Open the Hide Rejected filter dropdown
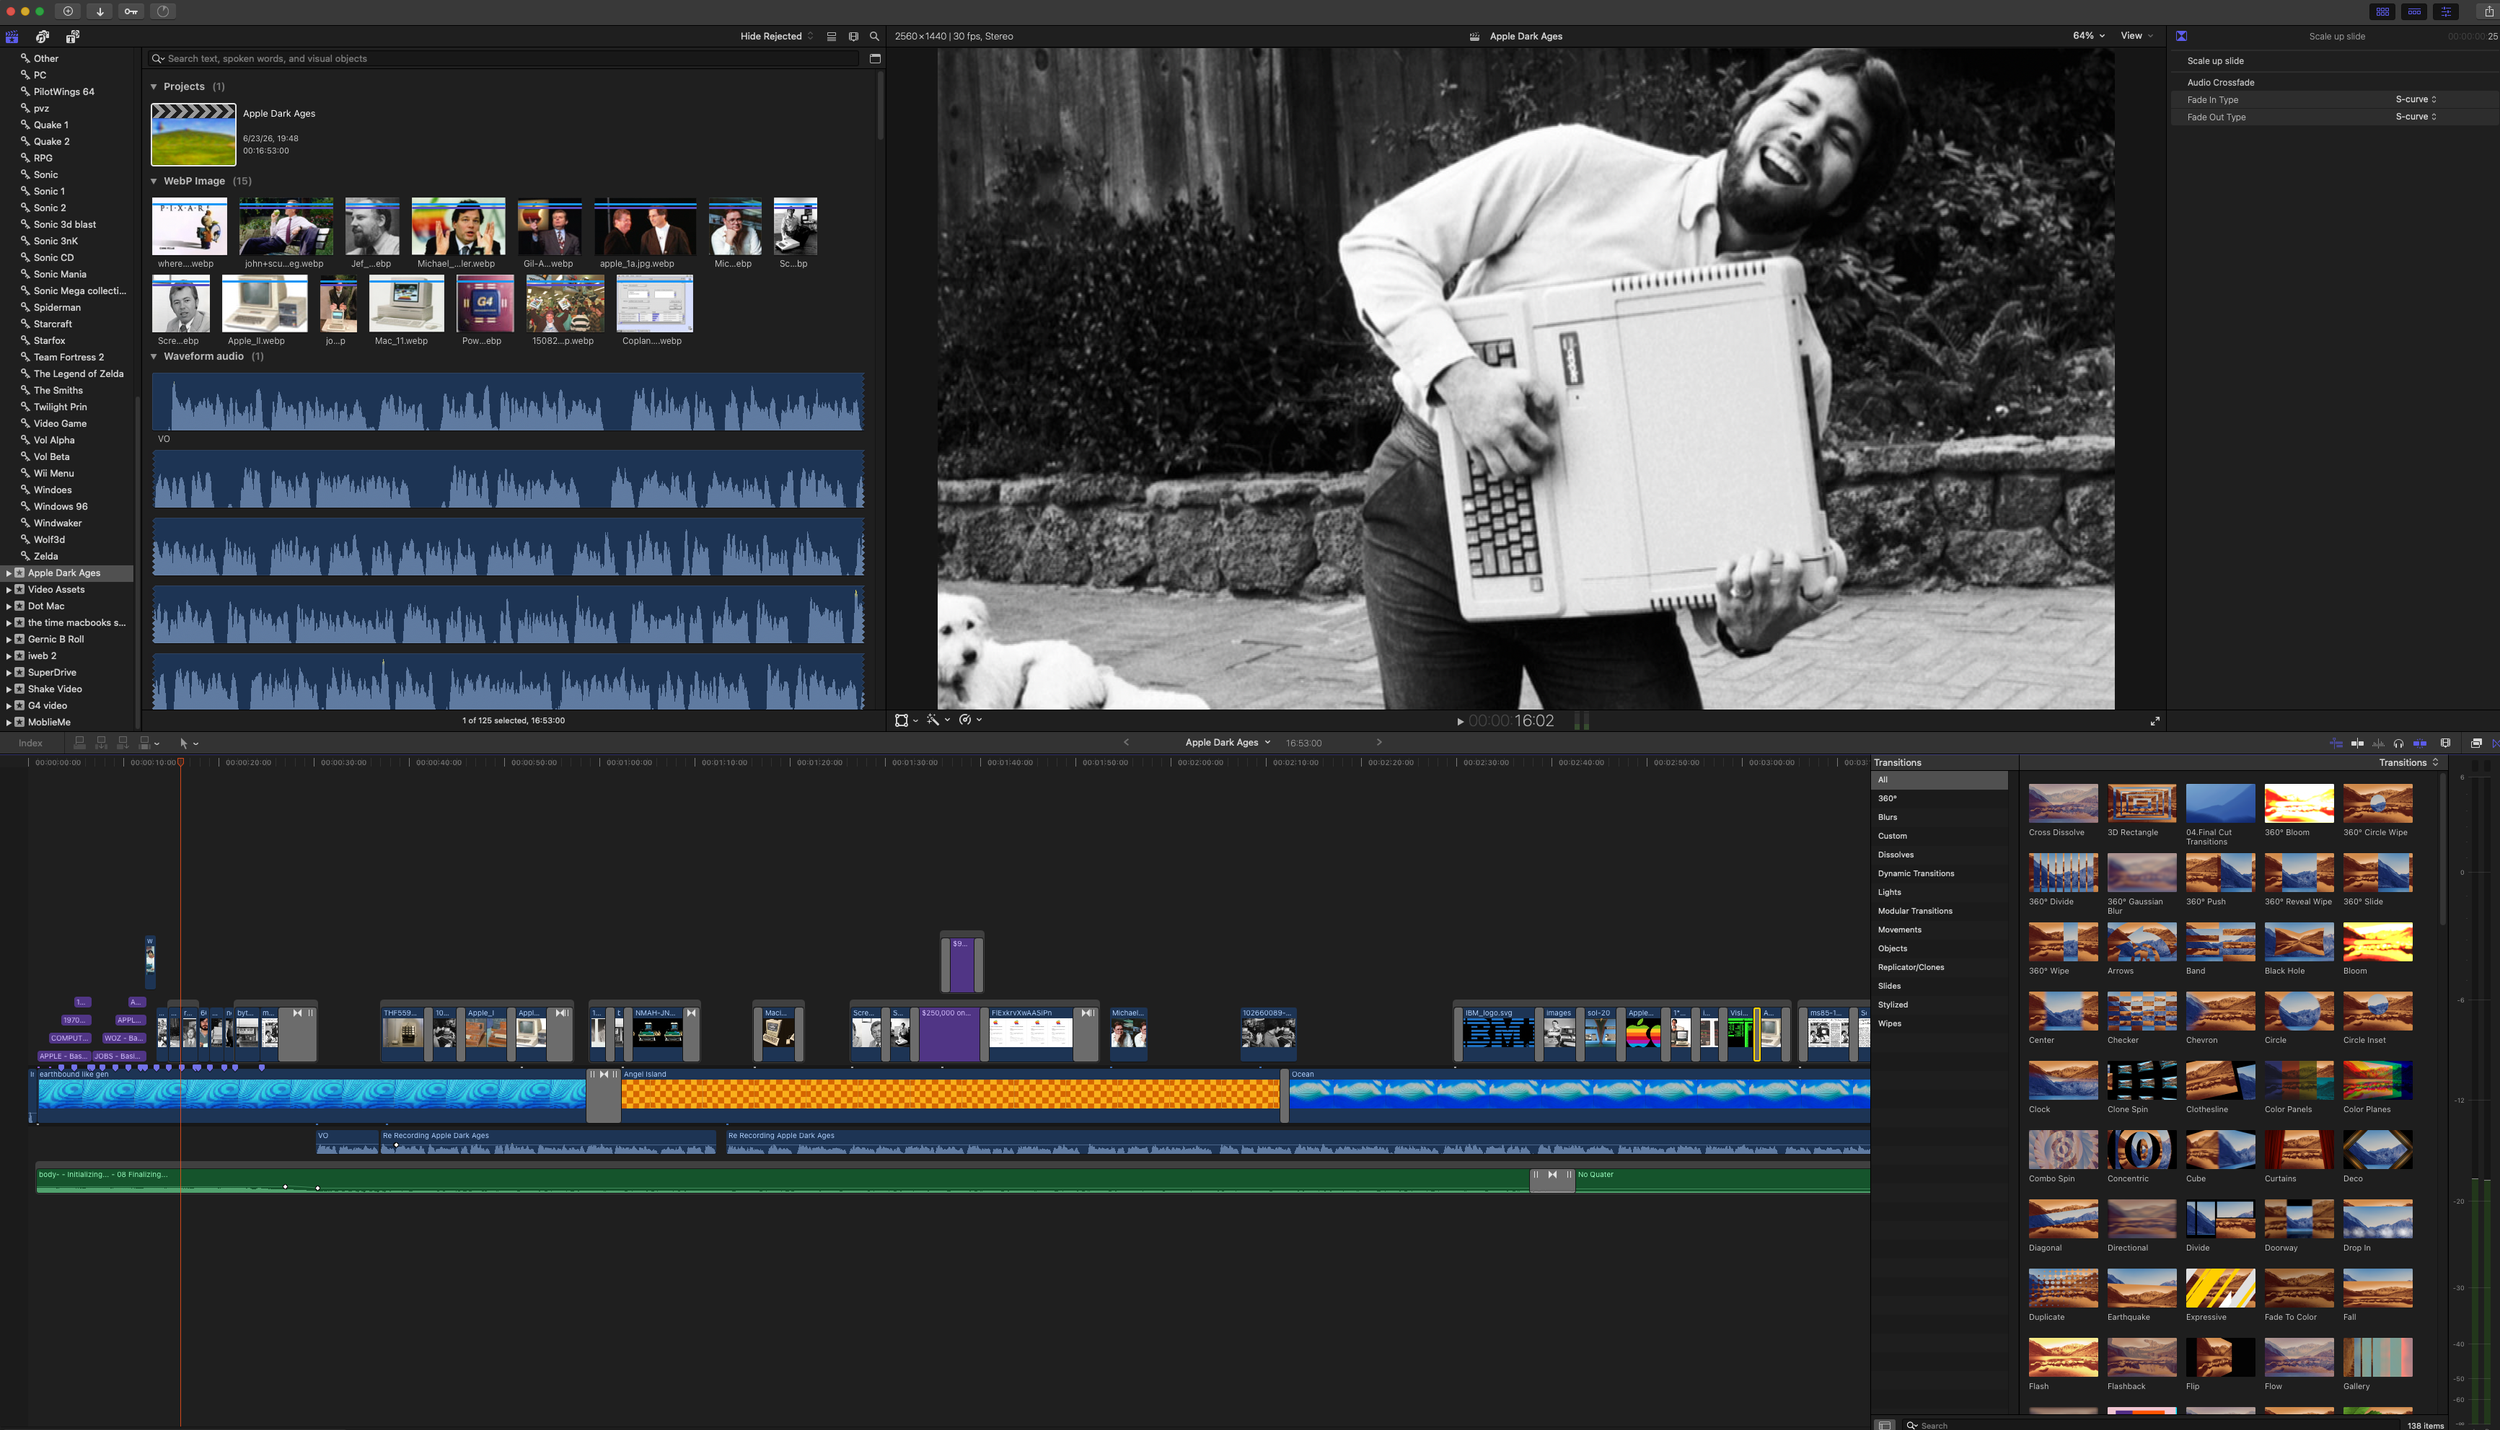 [776, 36]
